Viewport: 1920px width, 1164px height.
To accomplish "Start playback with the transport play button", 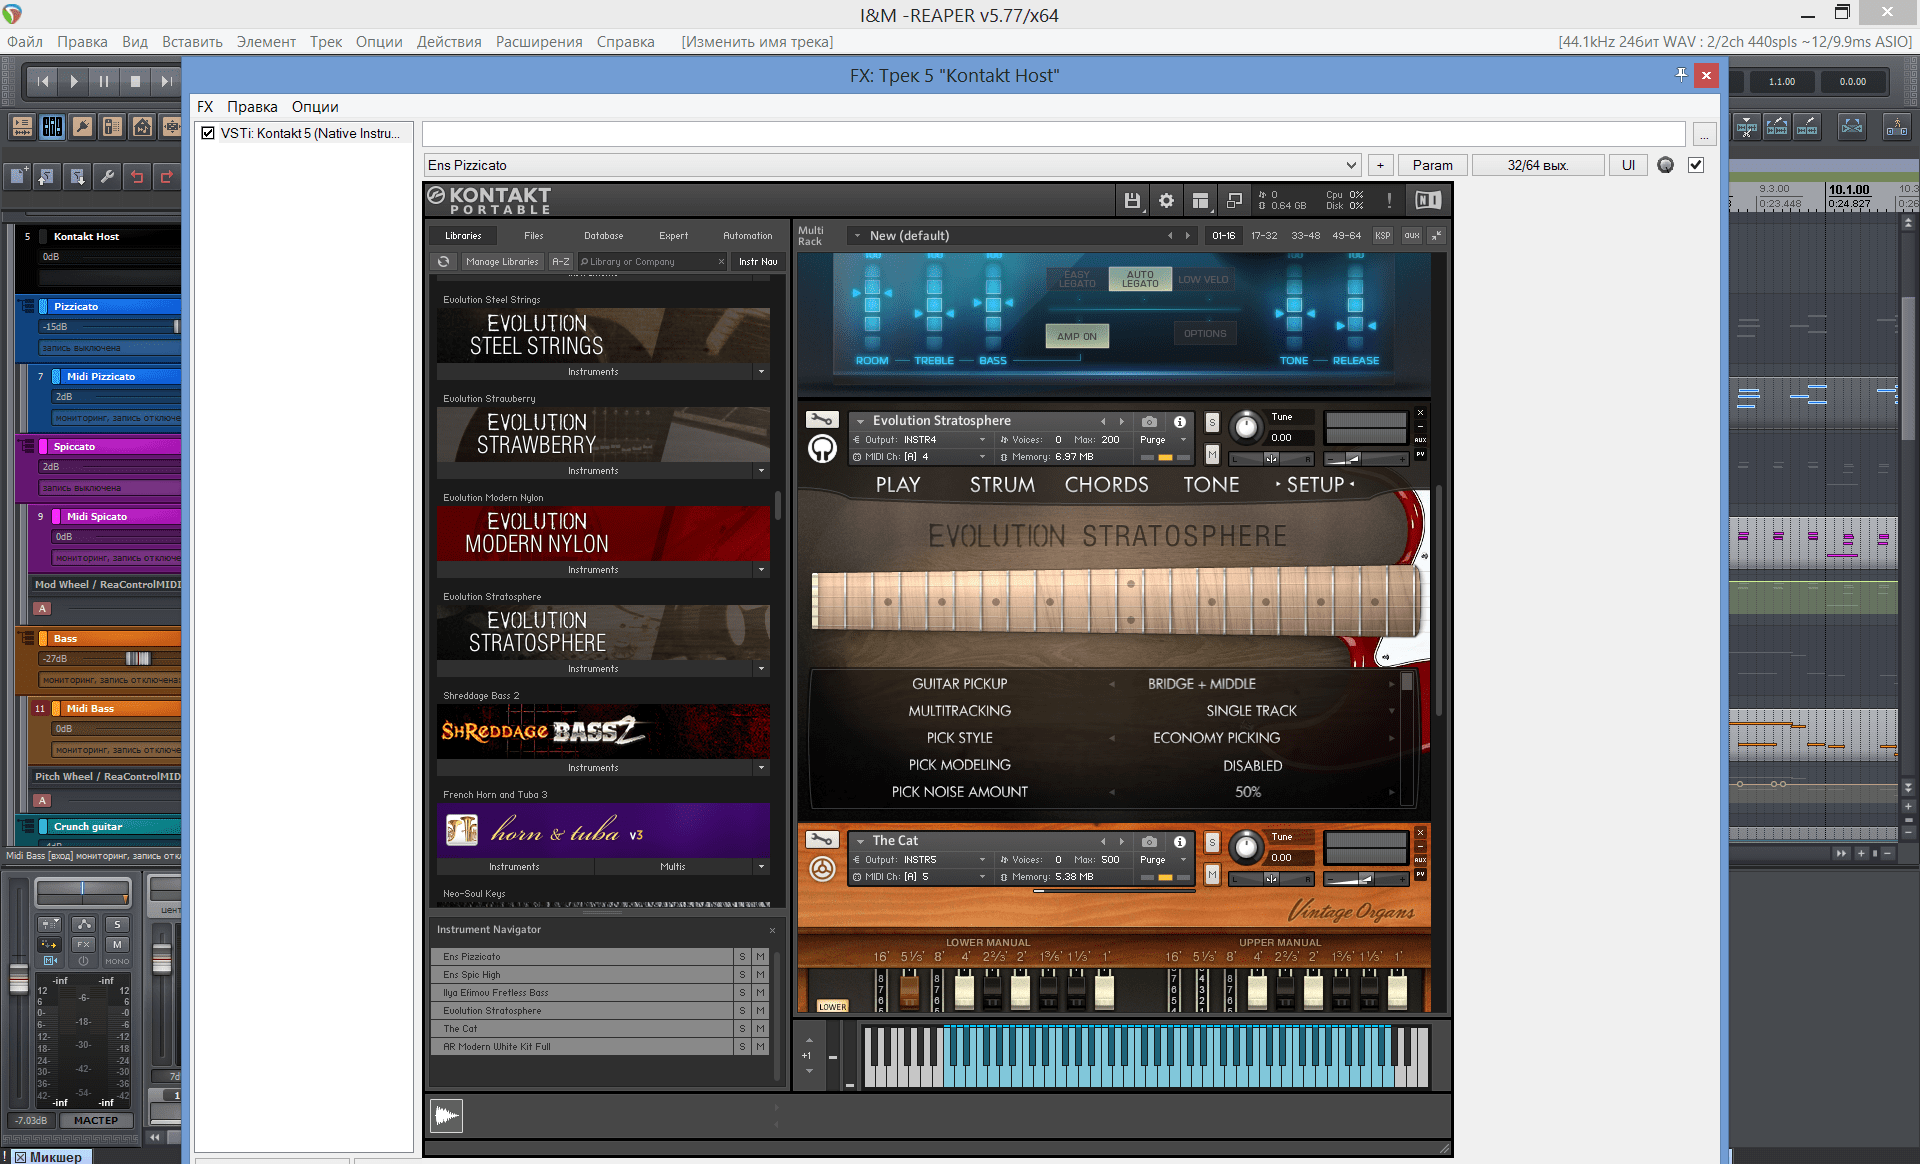I will 73,81.
